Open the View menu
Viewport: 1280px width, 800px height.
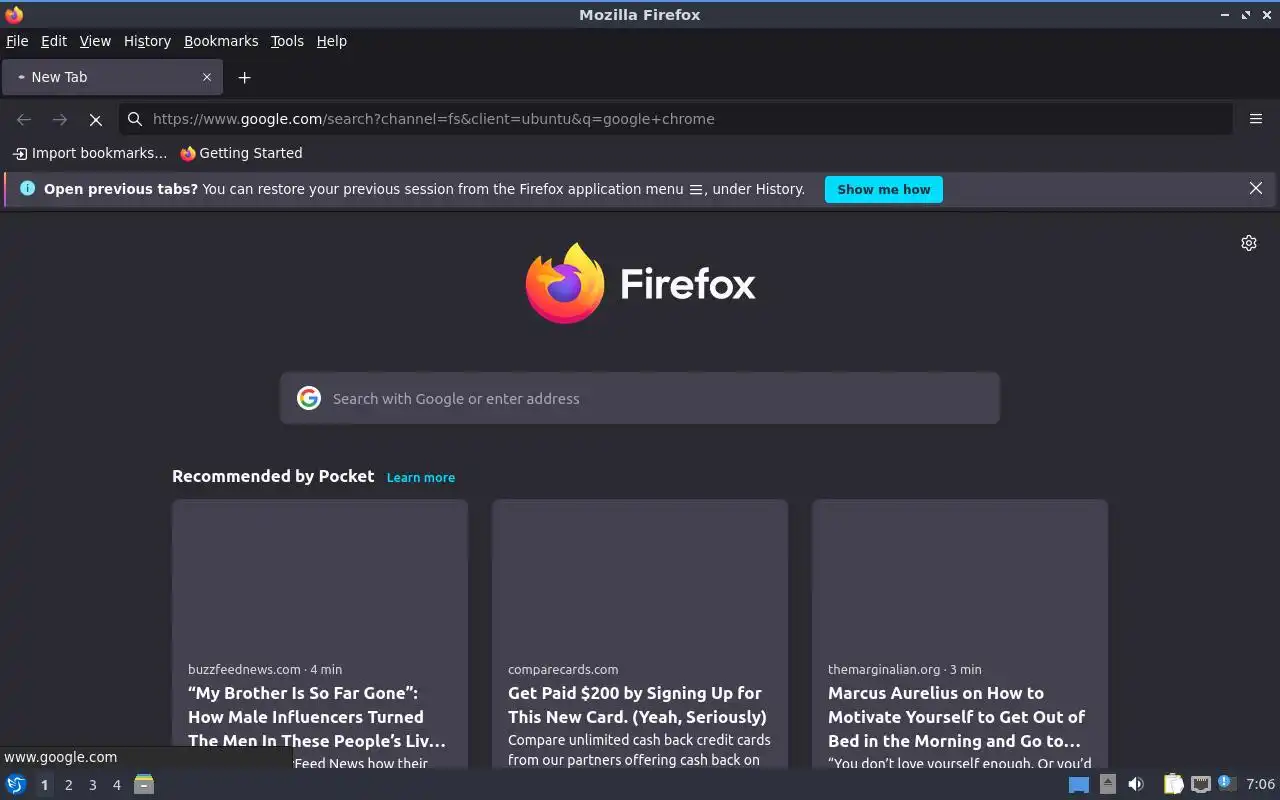(95, 41)
